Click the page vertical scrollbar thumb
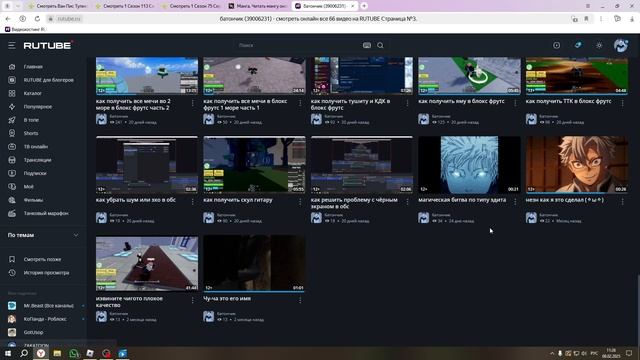640x360 pixels. pyautogui.click(x=638, y=310)
